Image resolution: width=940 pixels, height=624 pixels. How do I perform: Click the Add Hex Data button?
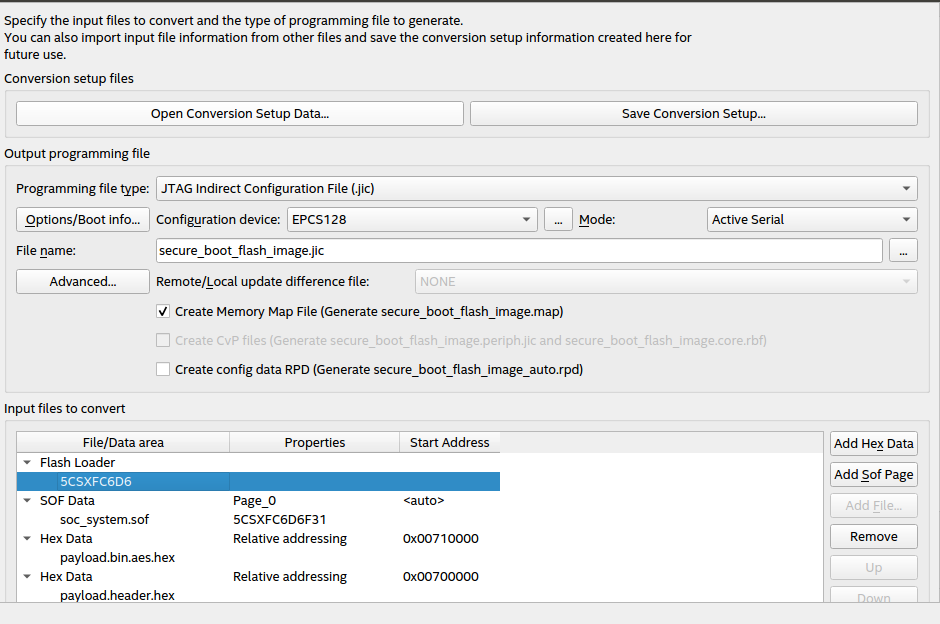873,444
